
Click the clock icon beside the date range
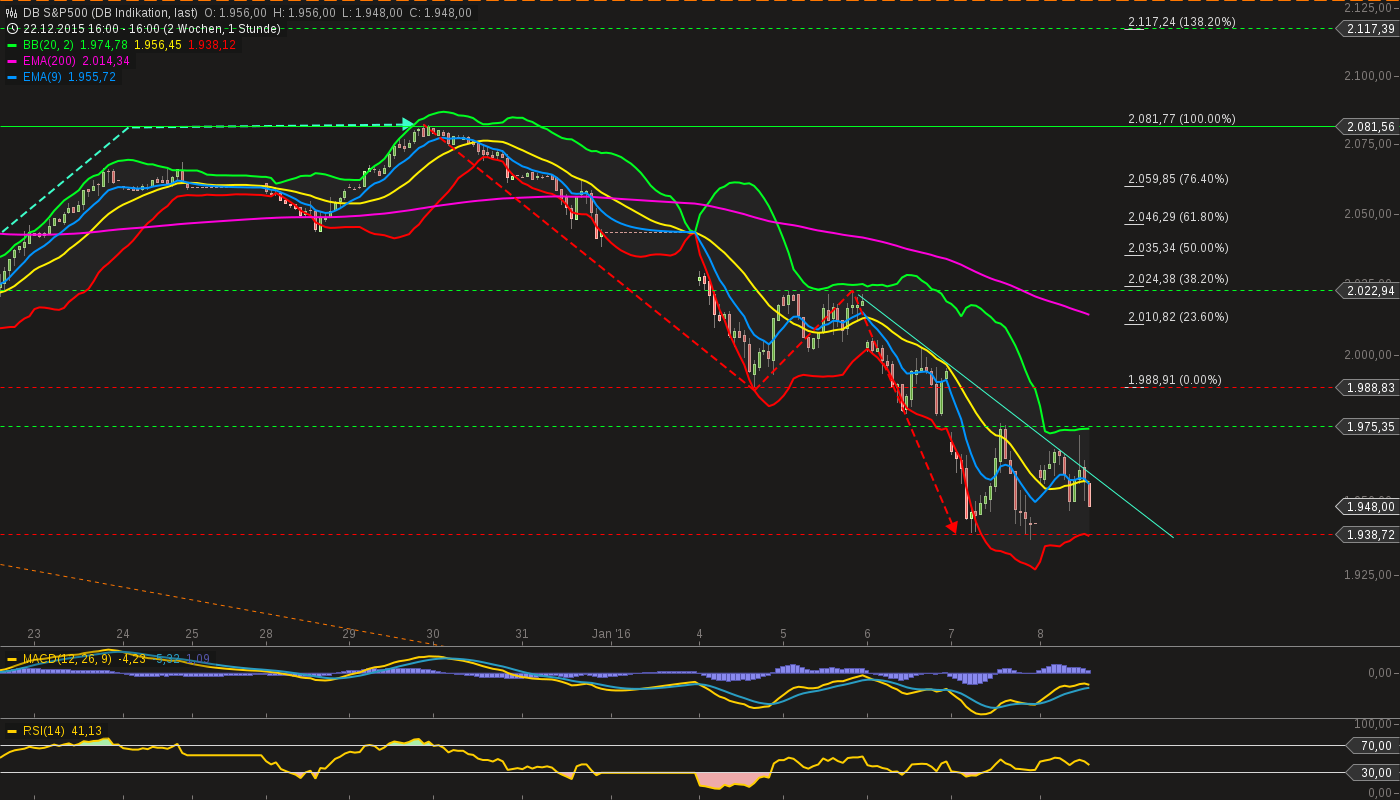[x=12, y=29]
